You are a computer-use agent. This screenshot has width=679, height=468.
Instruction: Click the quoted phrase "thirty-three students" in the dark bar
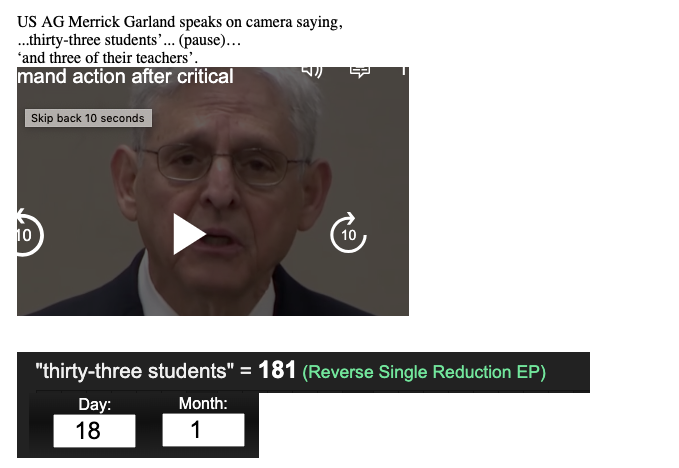tap(134, 371)
